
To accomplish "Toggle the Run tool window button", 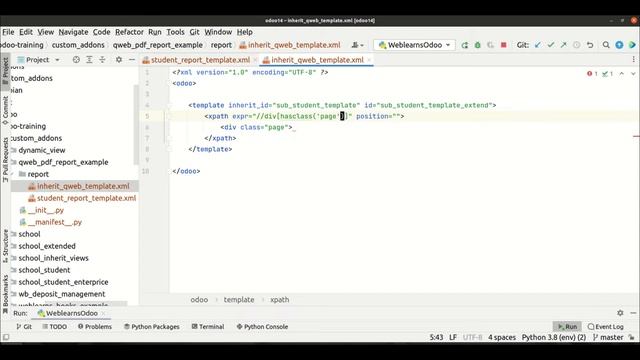I will (567, 327).
